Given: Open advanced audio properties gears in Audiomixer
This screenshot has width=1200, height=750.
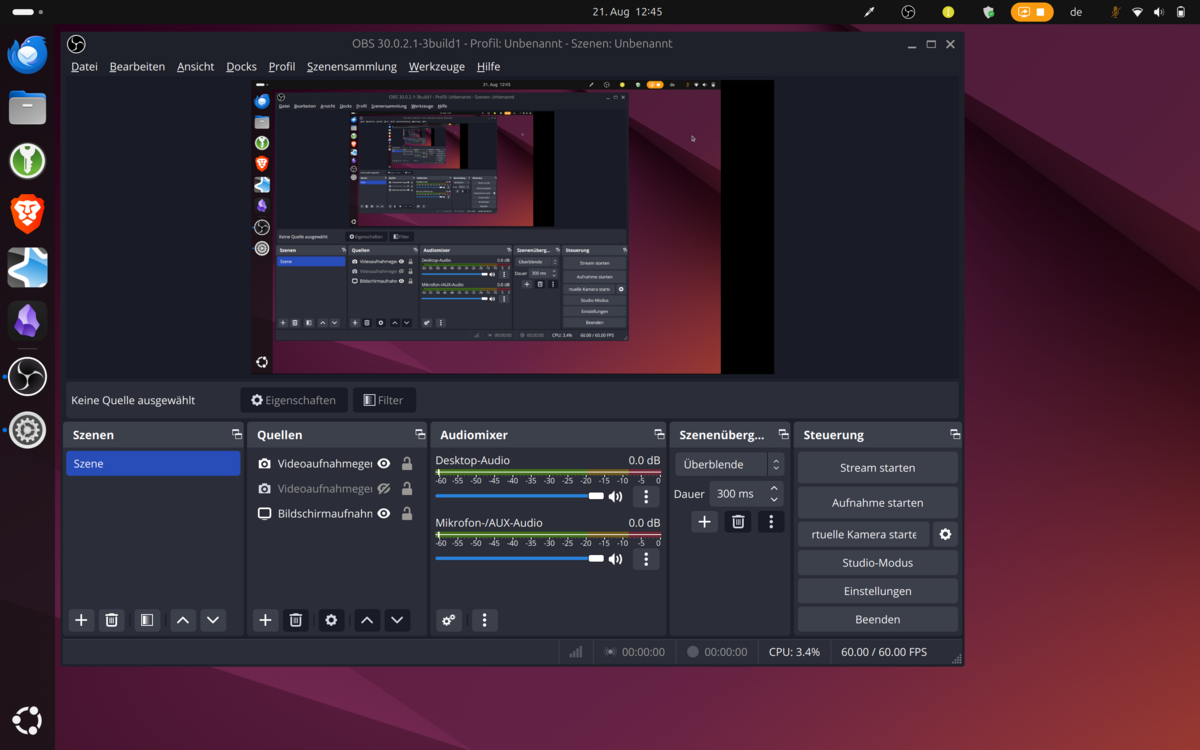Looking at the screenshot, I should click(x=449, y=620).
